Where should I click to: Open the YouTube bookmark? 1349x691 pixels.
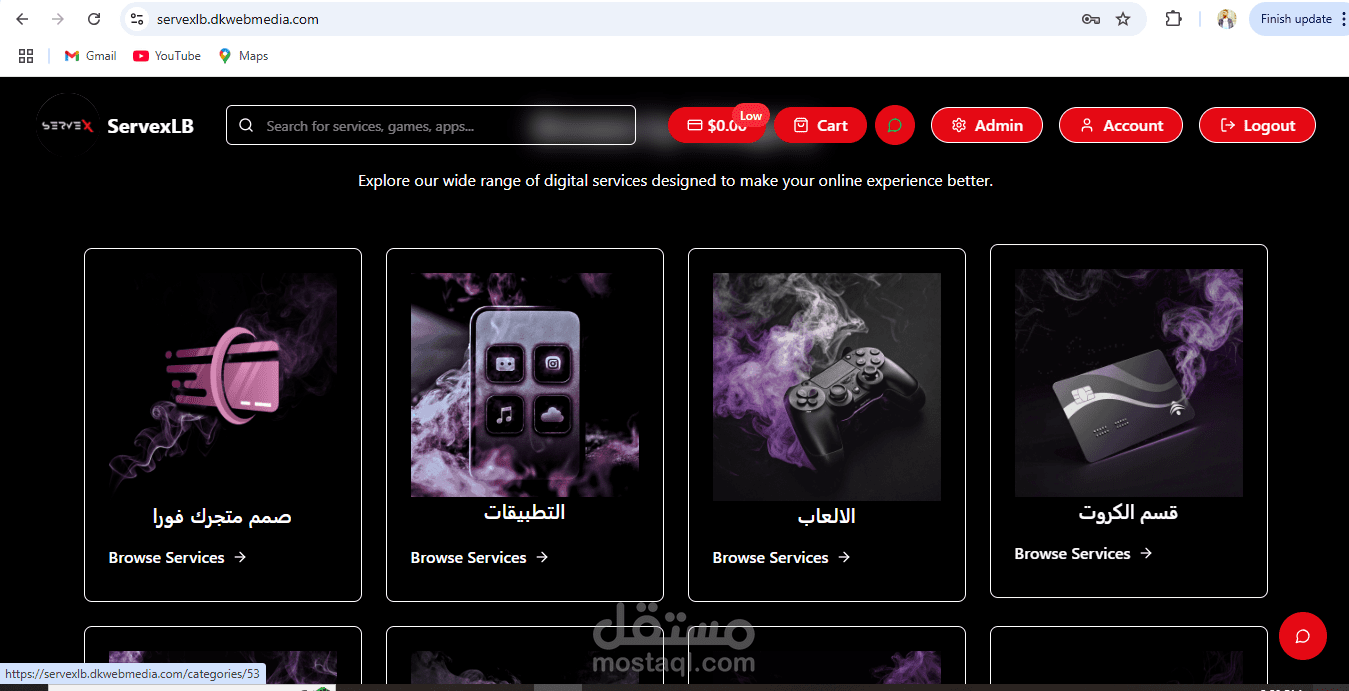click(167, 56)
